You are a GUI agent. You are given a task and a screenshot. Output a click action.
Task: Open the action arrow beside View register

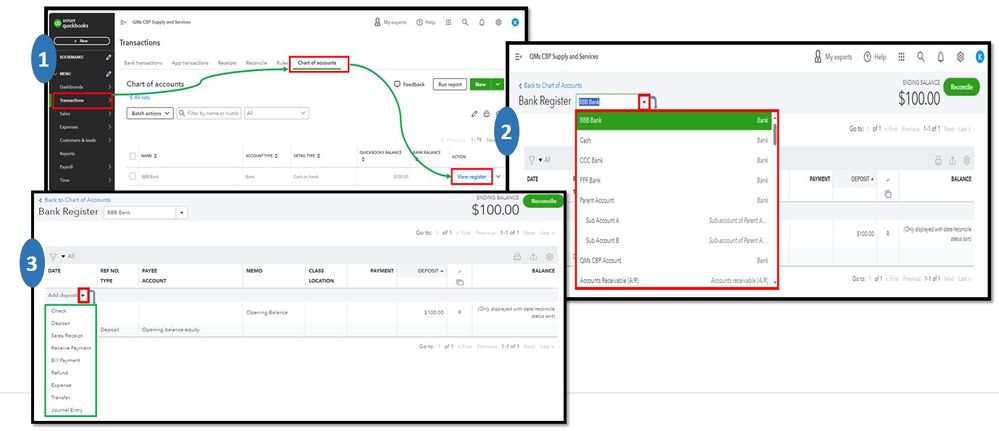[x=498, y=177]
